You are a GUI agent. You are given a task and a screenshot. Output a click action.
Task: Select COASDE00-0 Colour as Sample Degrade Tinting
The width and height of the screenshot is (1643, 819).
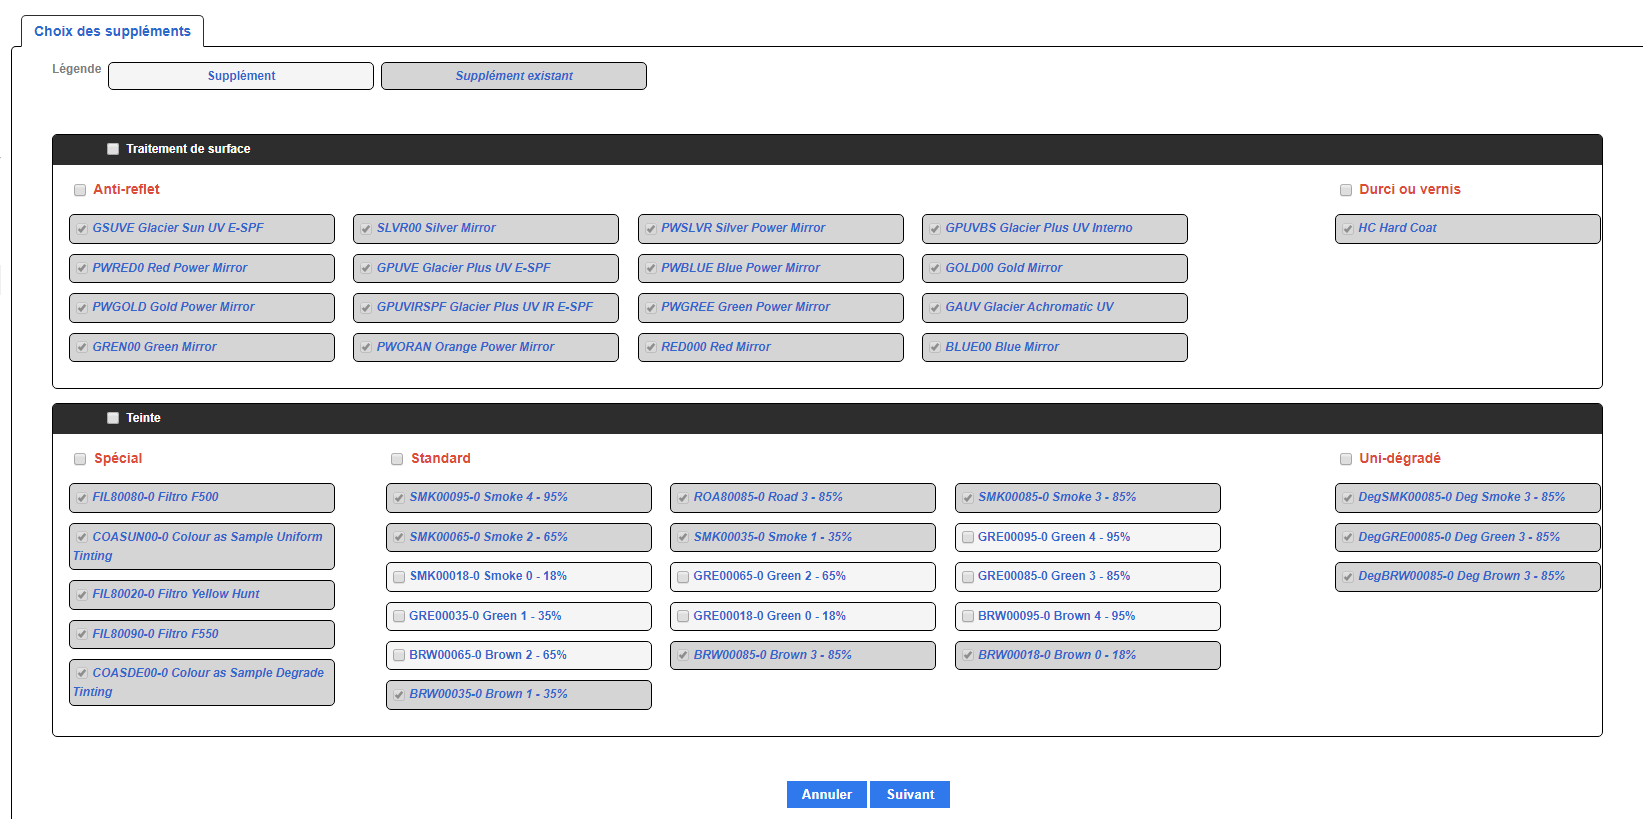[x=202, y=683]
